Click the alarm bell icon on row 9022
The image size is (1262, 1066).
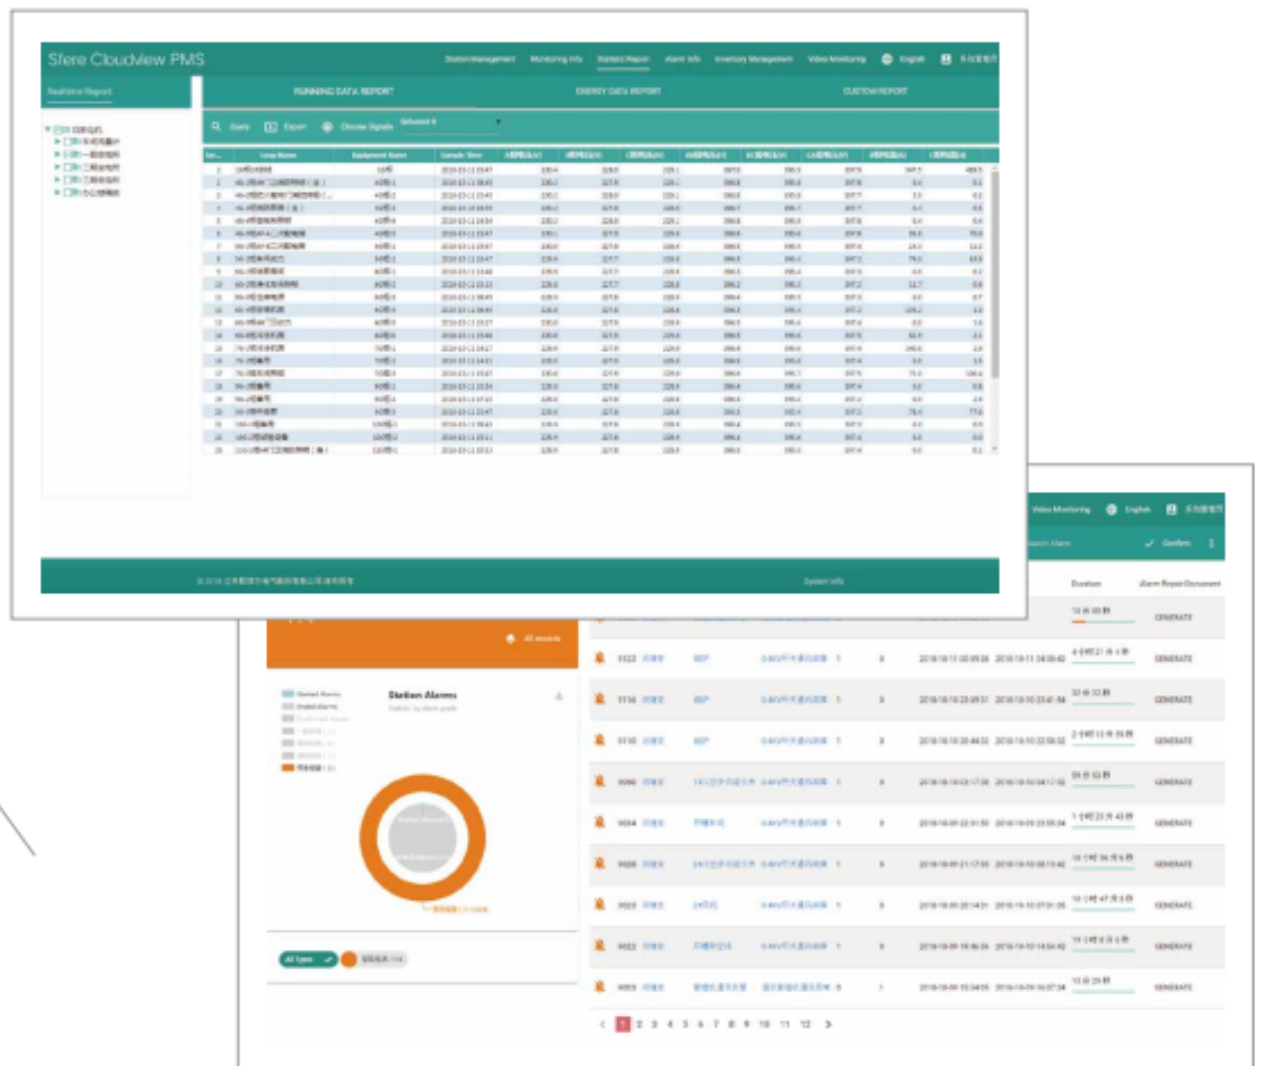pos(600,945)
